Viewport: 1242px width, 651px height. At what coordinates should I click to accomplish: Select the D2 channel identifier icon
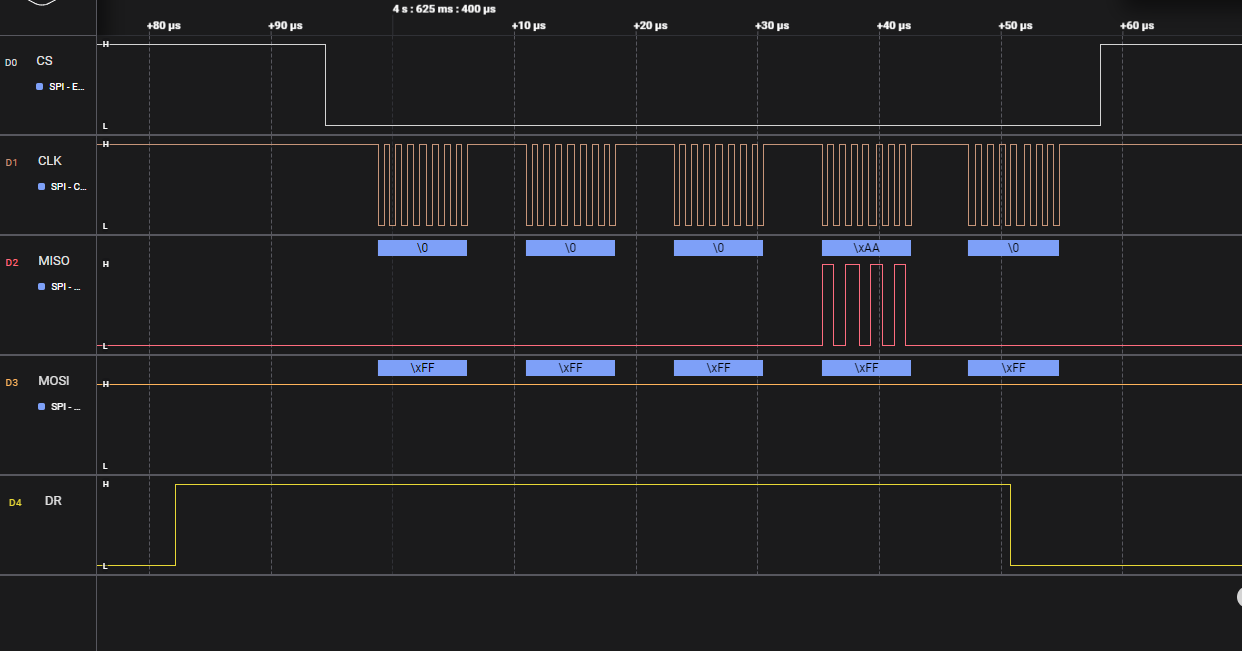tap(11, 261)
